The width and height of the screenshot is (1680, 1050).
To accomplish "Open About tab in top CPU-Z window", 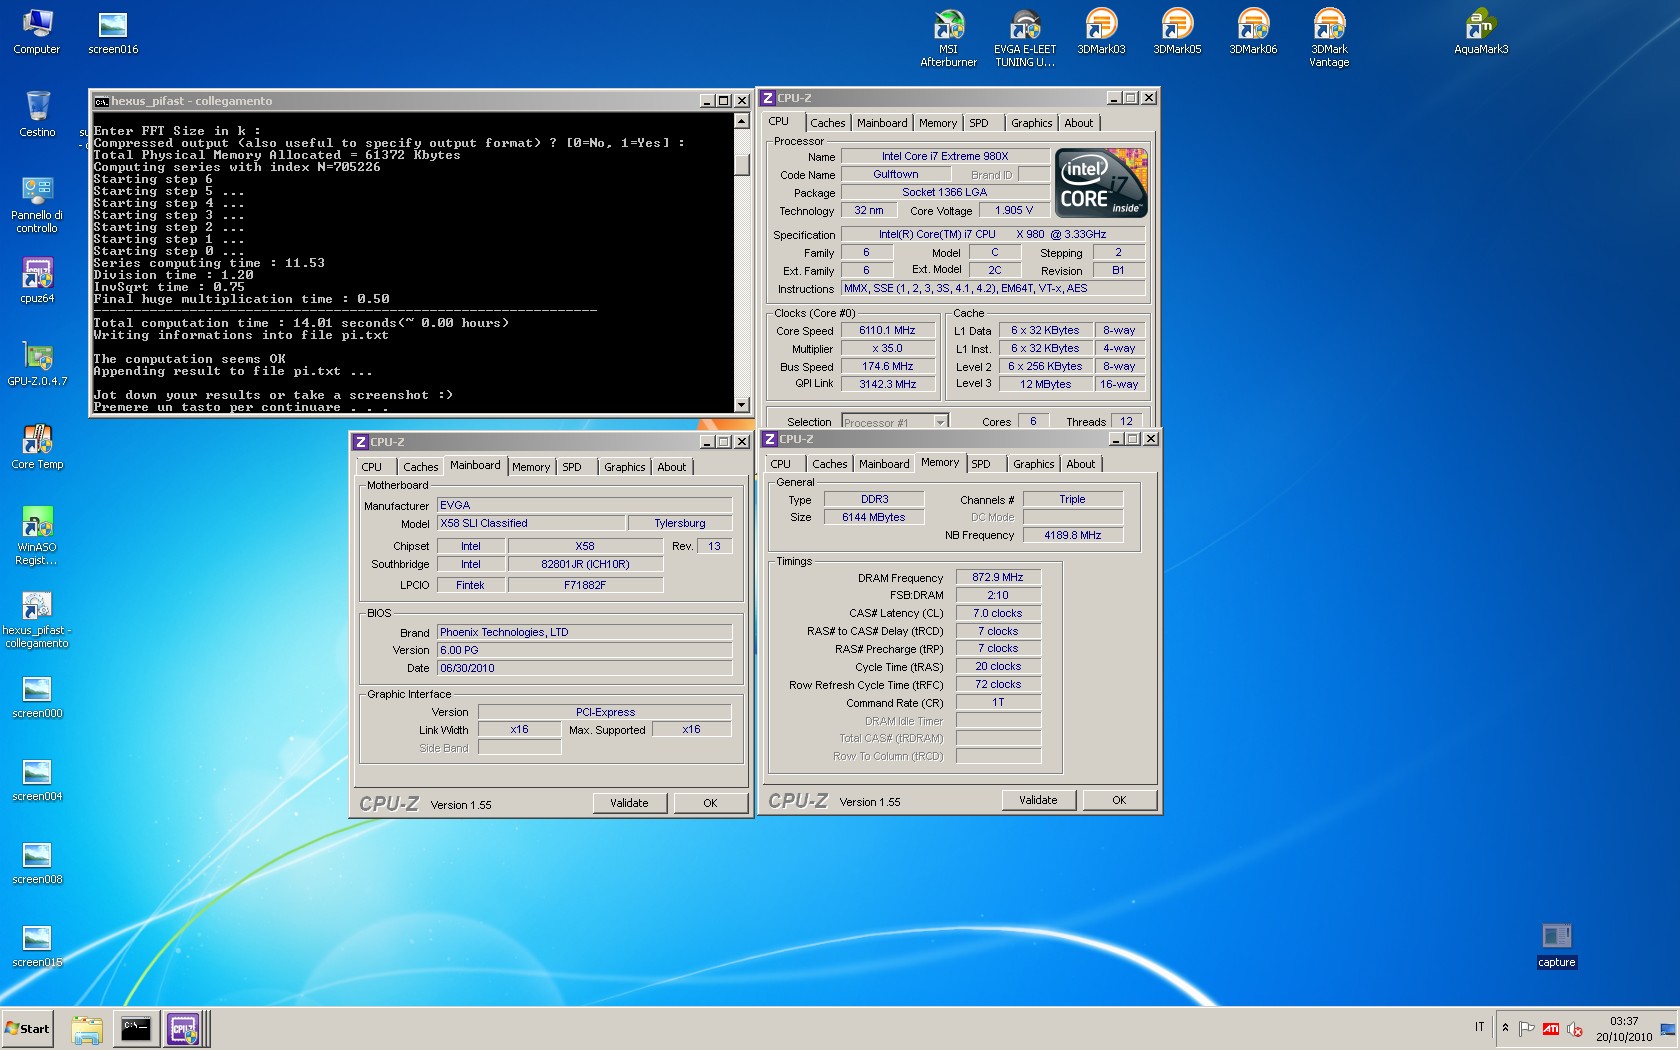I will coord(1078,123).
